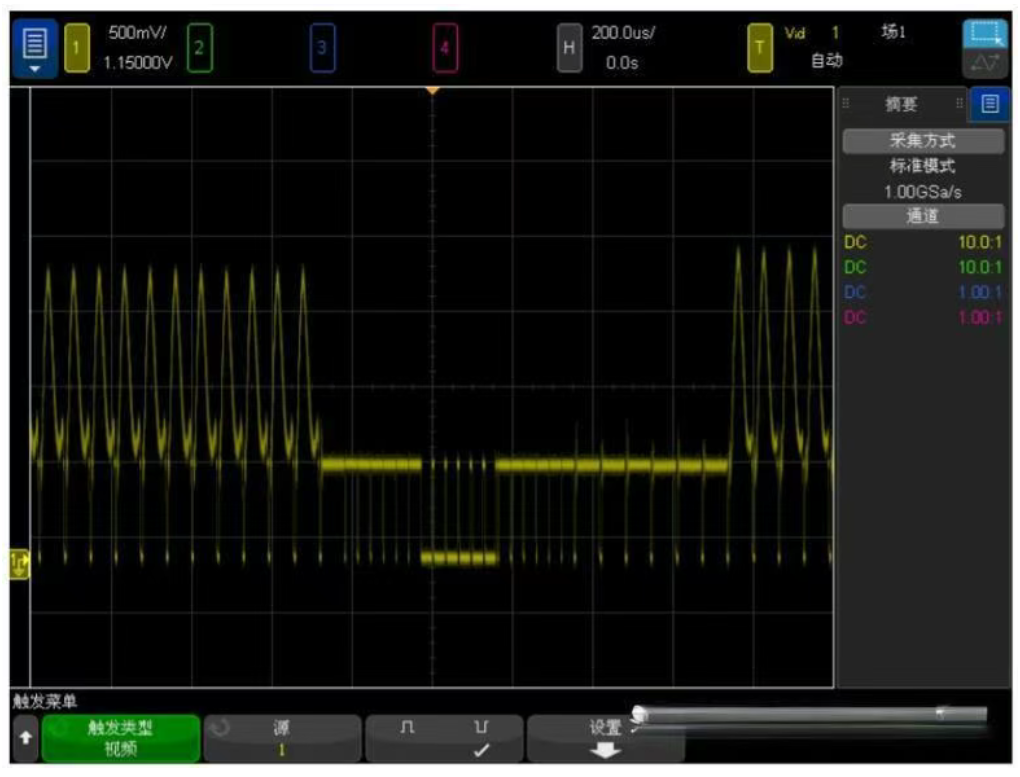This screenshot has width=1020, height=777.
Task: Enable channel 4 pink button
Action: click(x=445, y=48)
